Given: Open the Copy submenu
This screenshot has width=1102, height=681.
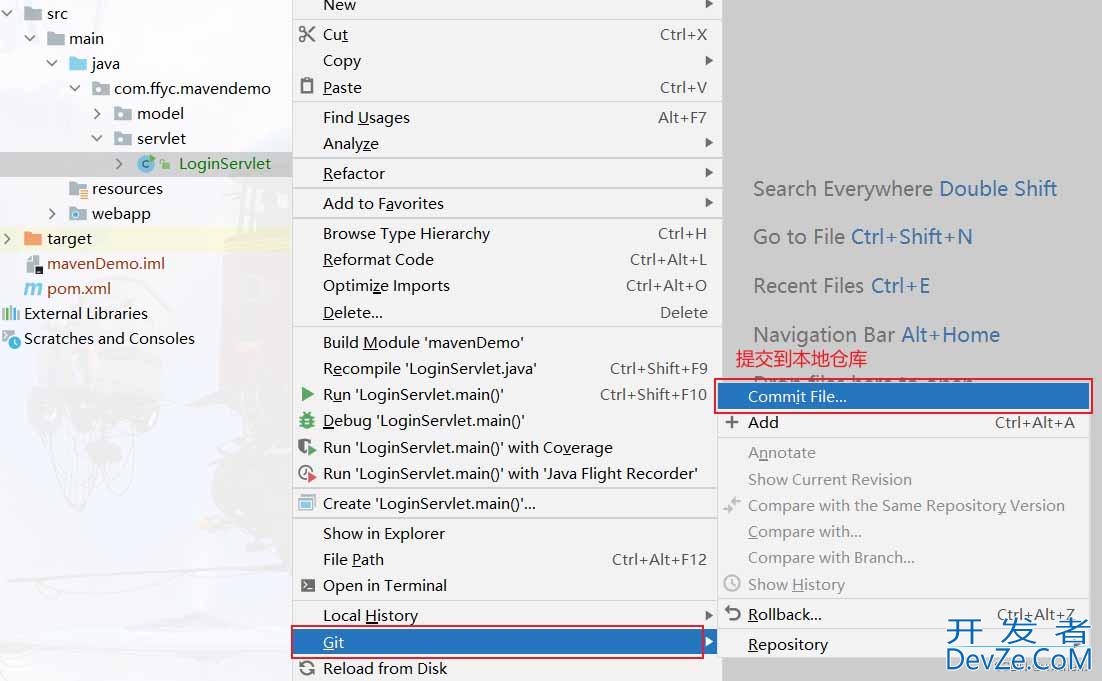Looking at the screenshot, I should point(507,60).
